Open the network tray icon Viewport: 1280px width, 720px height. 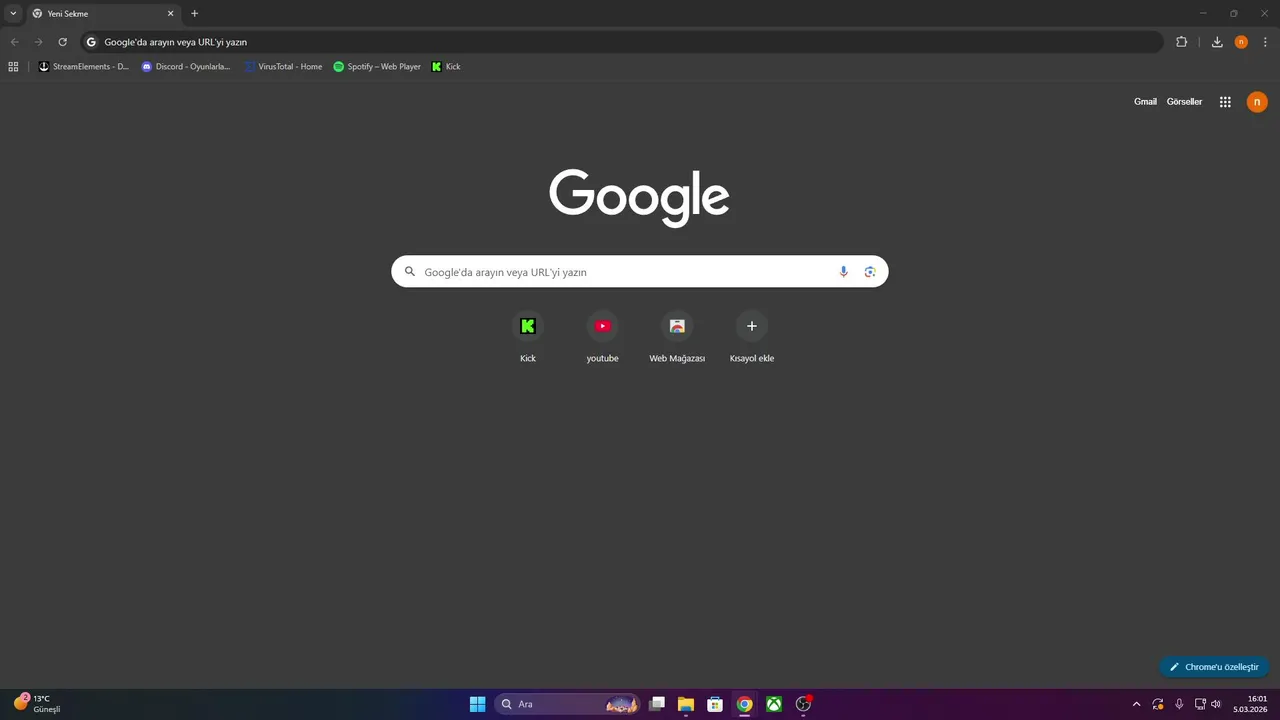click(x=1200, y=704)
